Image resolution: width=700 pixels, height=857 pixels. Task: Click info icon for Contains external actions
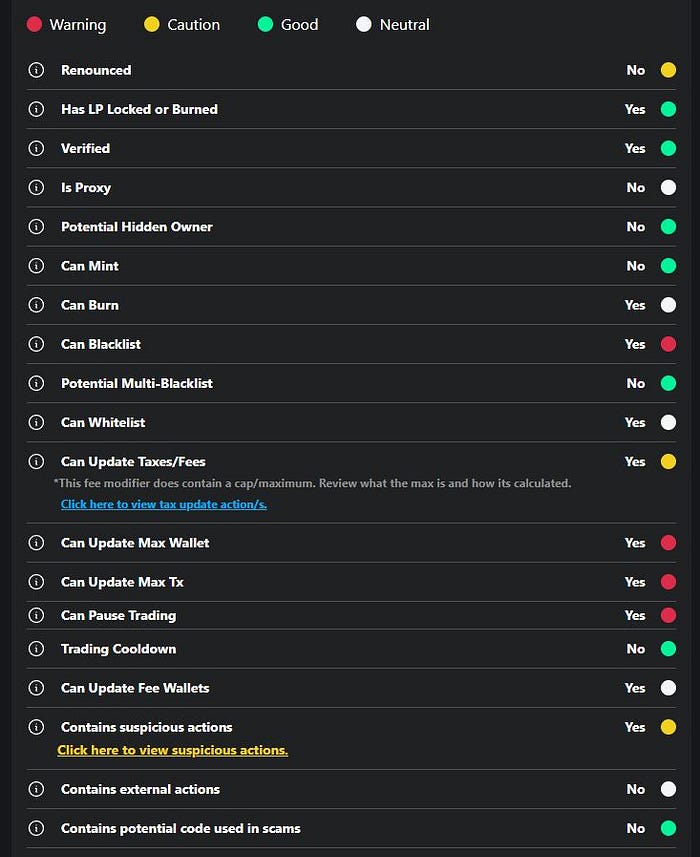tap(36, 789)
